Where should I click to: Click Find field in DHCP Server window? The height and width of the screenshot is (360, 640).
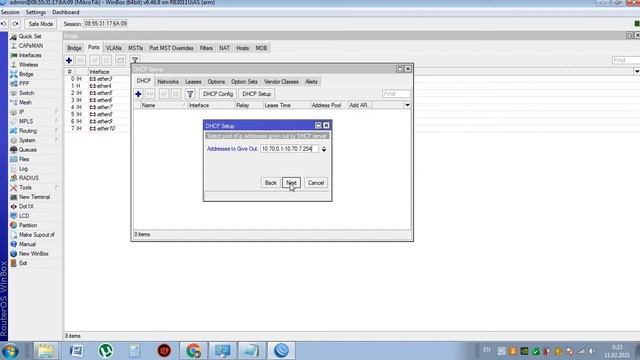pyautogui.click(x=396, y=94)
